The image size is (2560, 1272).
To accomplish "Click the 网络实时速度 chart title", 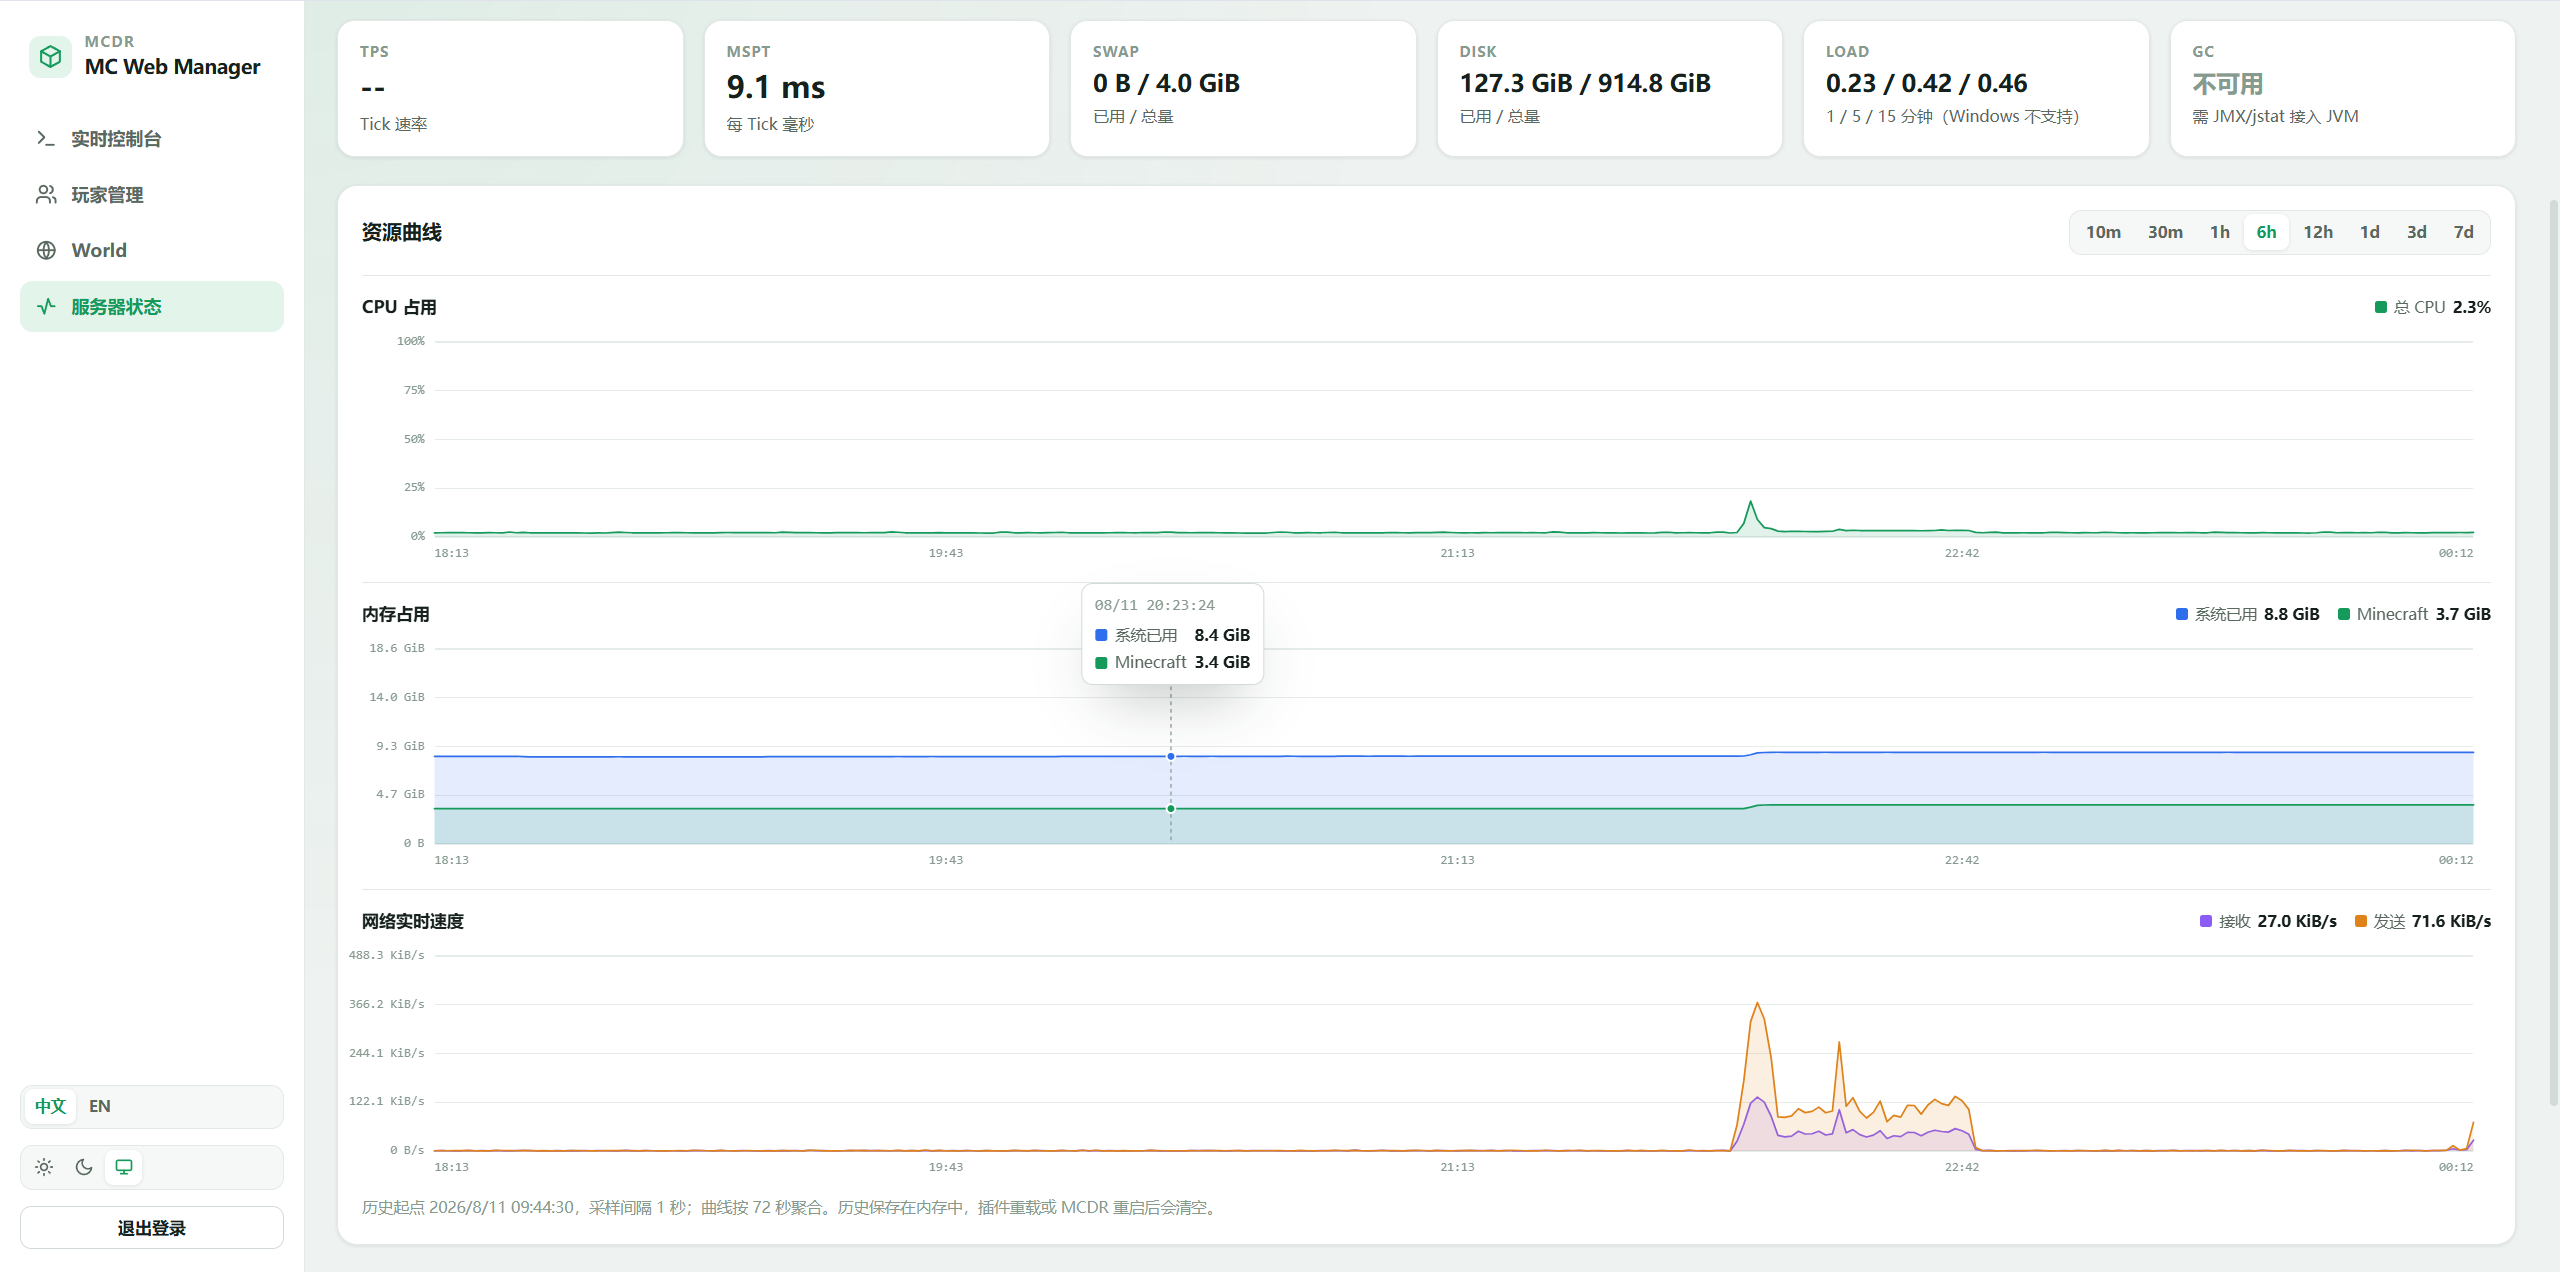I will [413, 921].
